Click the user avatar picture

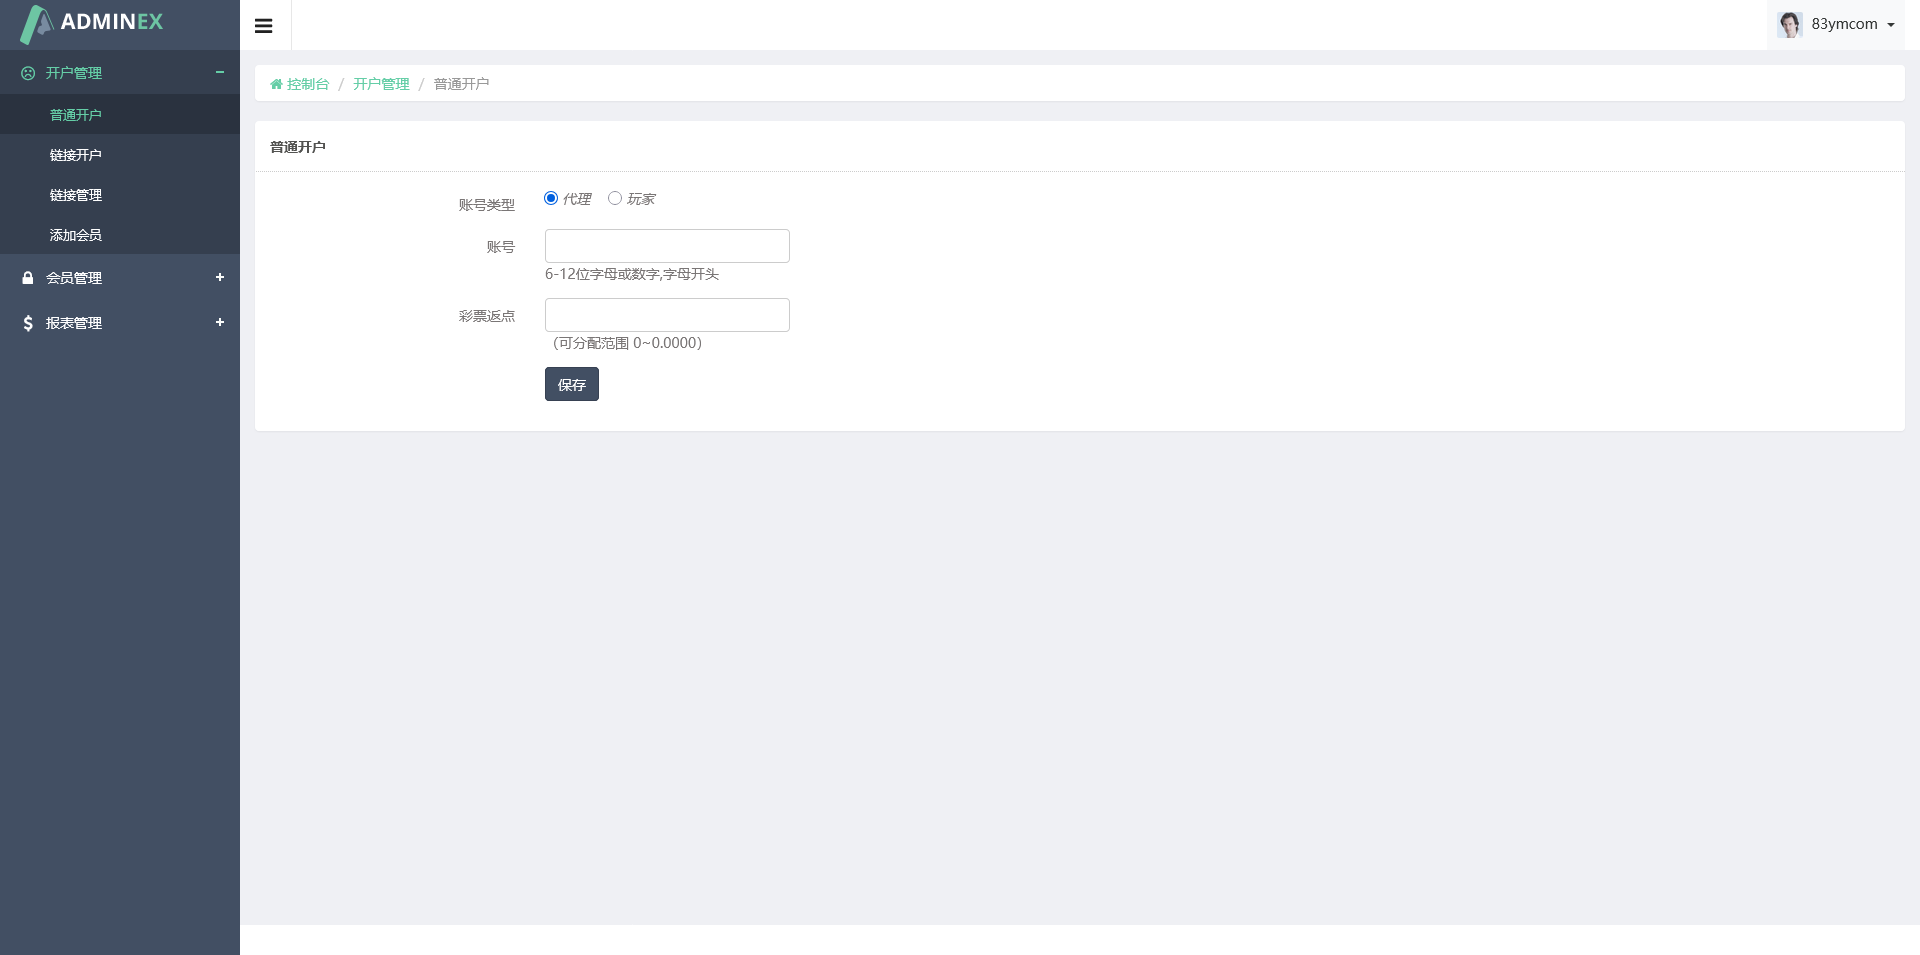[1789, 24]
